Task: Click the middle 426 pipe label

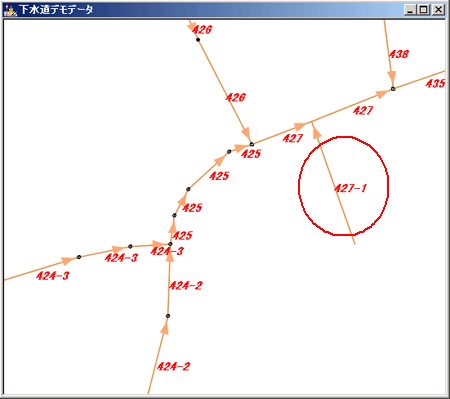Action: 235,97
